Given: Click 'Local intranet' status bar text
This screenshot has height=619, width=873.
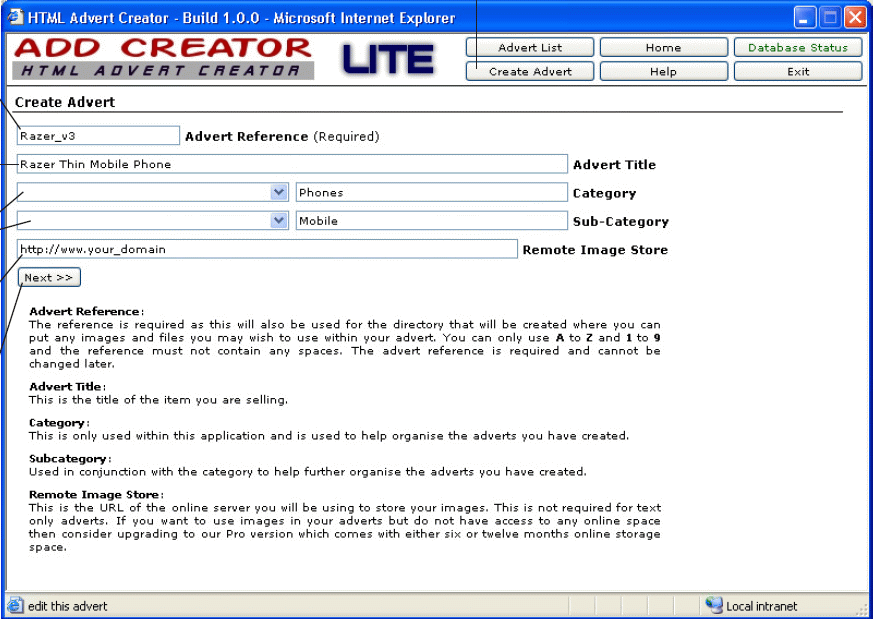Looking at the screenshot, I should [761, 606].
